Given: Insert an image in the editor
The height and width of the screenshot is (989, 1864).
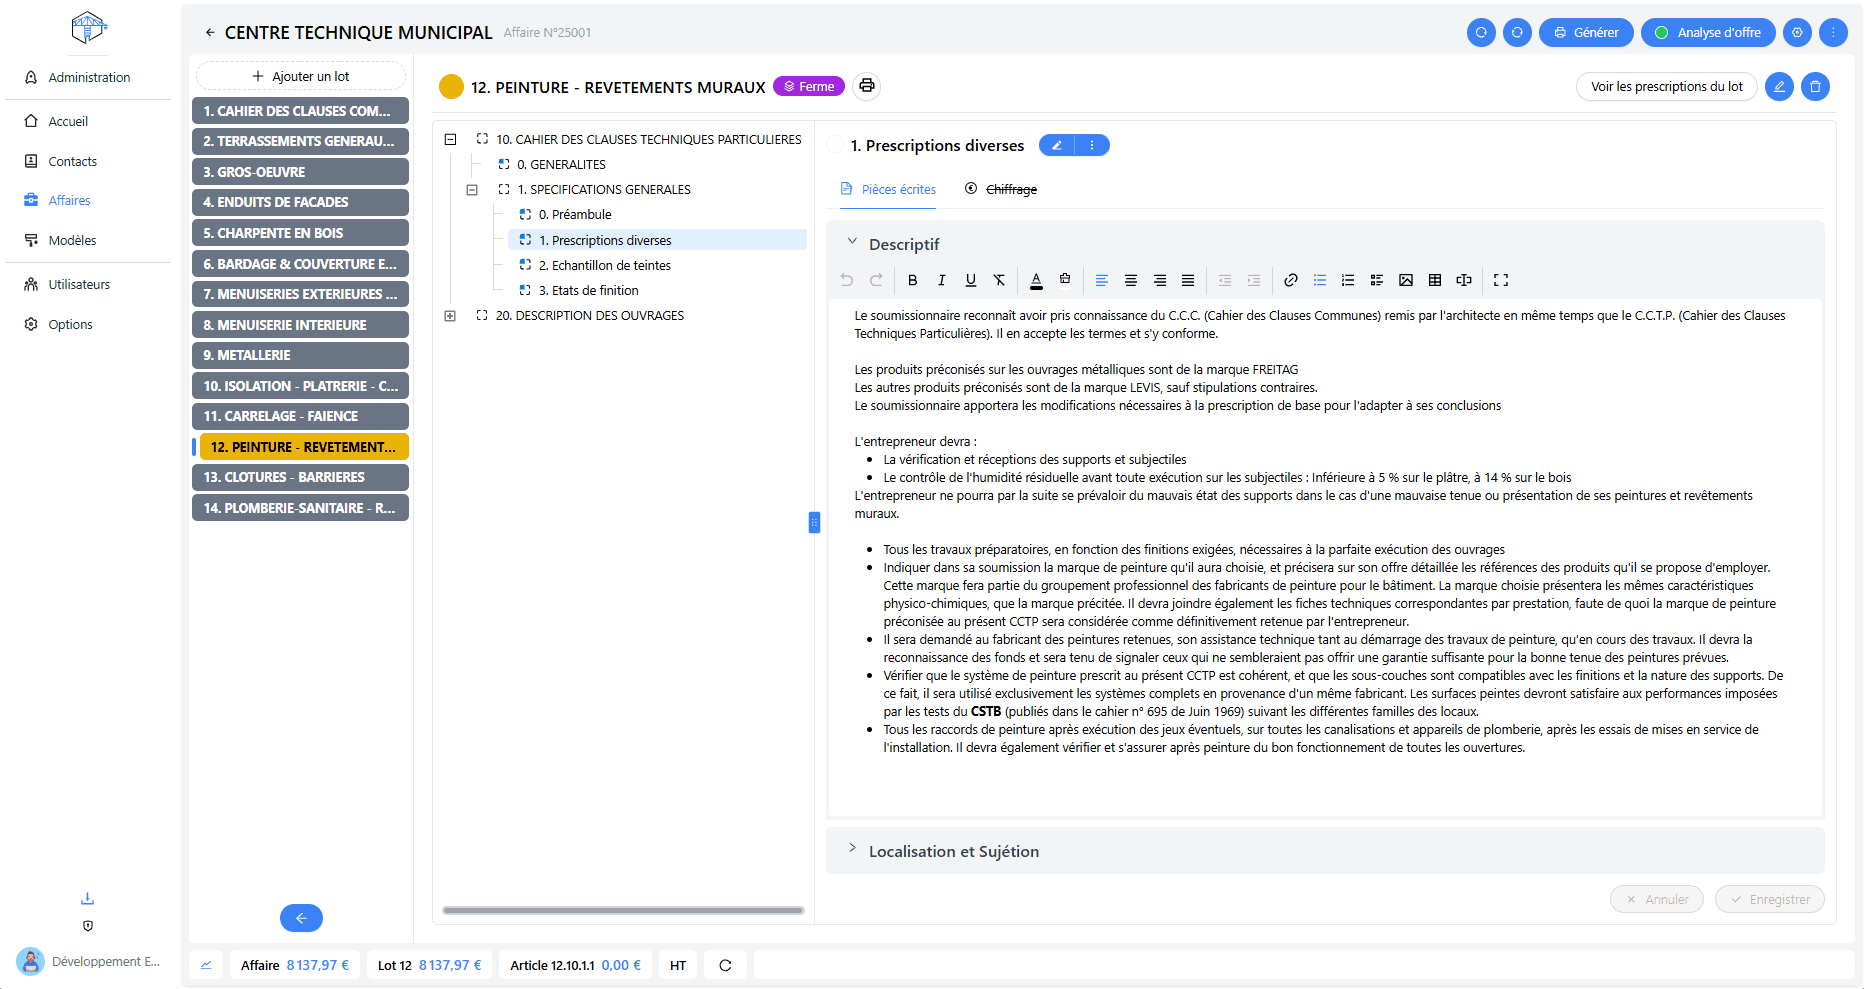Looking at the screenshot, I should pyautogui.click(x=1406, y=280).
